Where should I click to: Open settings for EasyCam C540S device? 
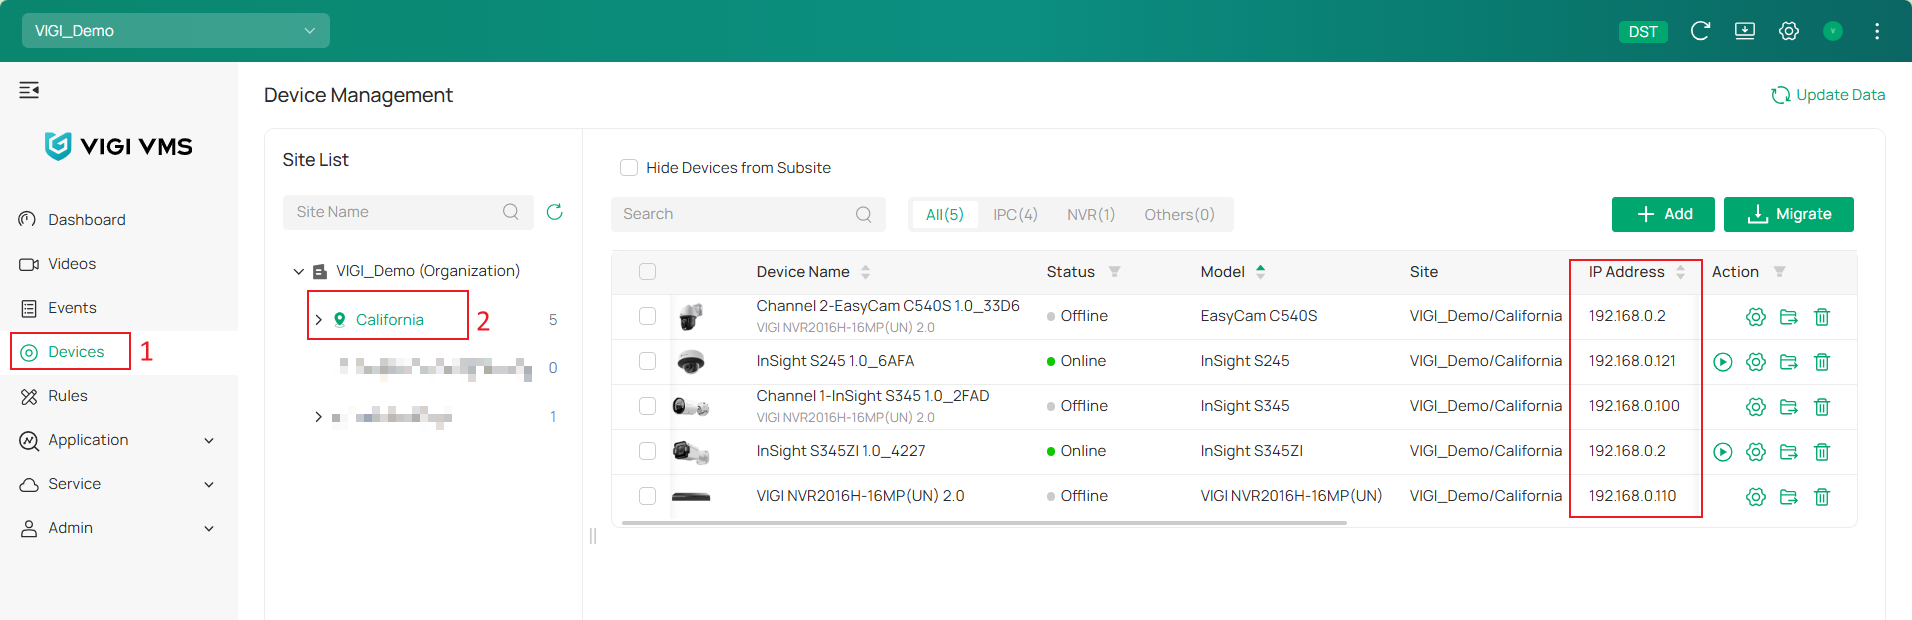point(1756,317)
